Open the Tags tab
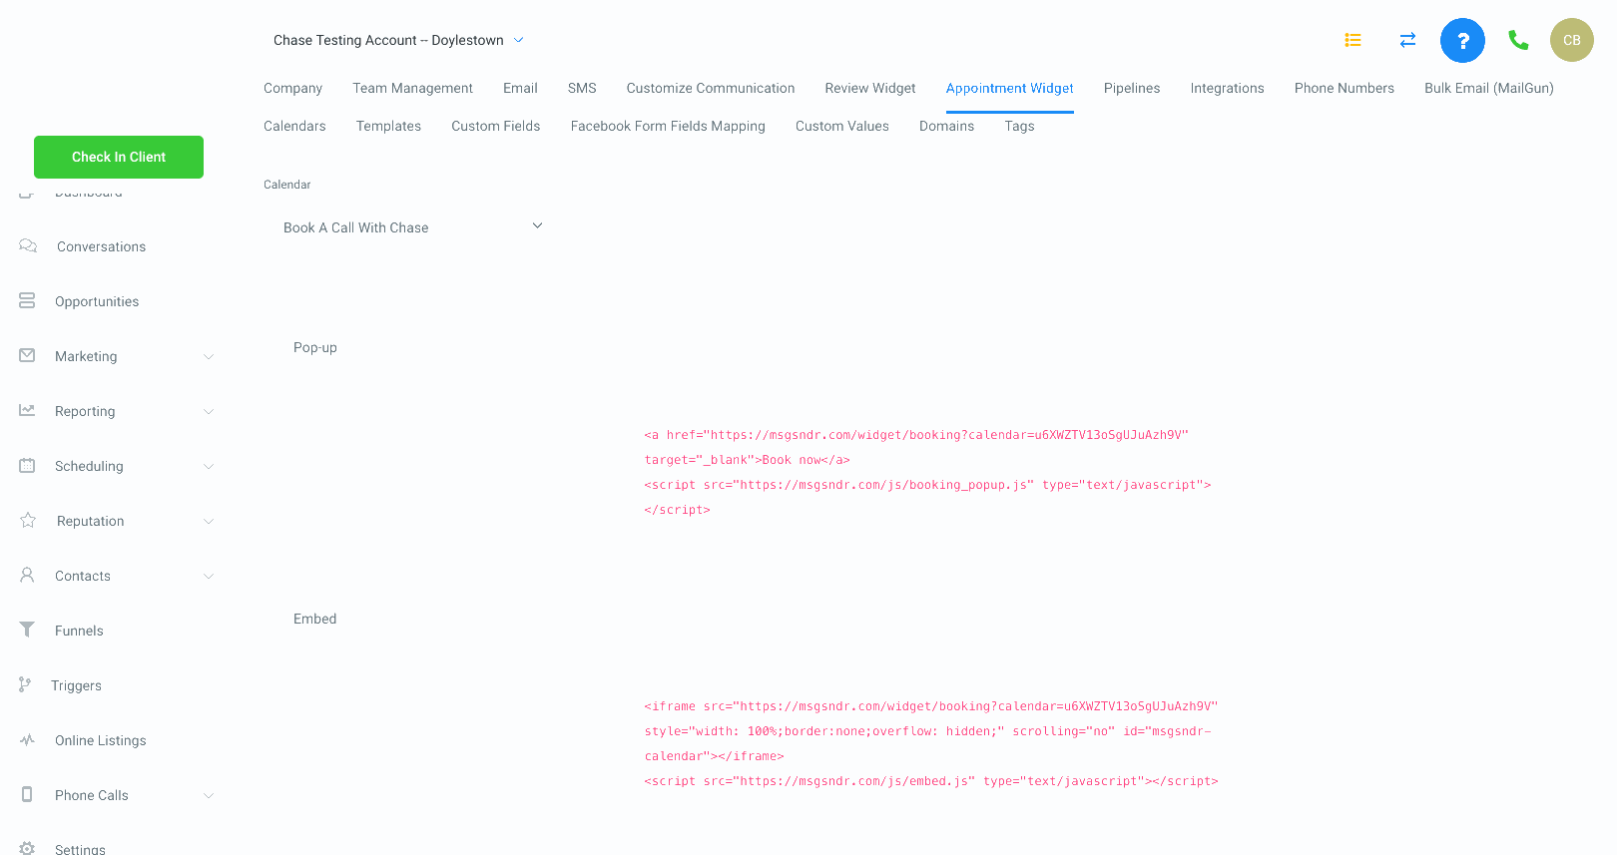The width and height of the screenshot is (1617, 855). pos(1019,126)
